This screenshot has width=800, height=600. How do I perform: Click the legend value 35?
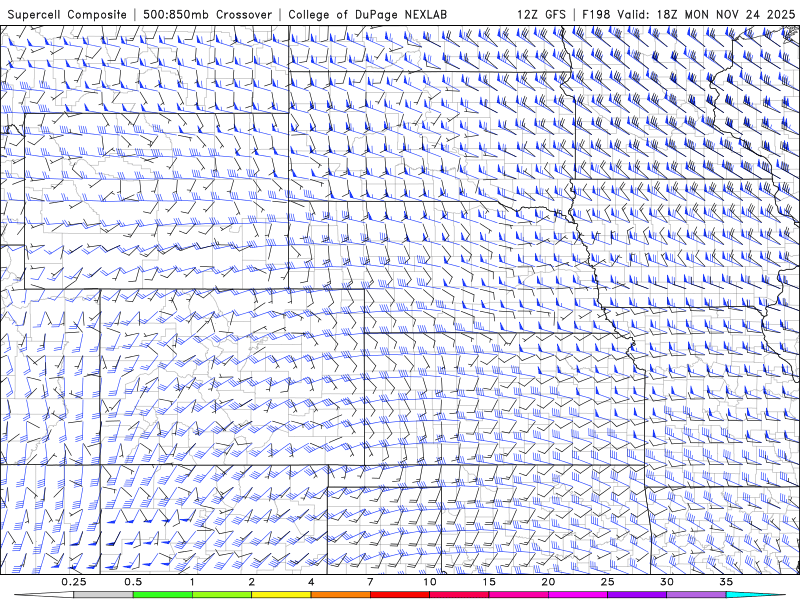click(x=726, y=582)
